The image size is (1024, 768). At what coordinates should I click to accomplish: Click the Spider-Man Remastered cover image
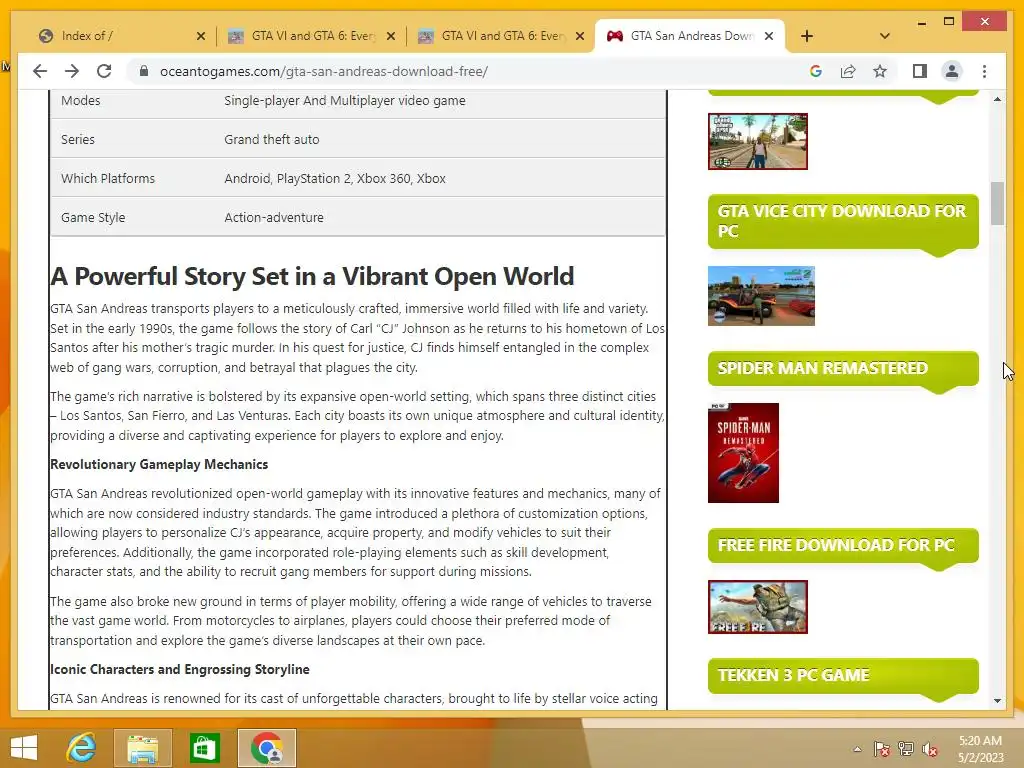[743, 453]
